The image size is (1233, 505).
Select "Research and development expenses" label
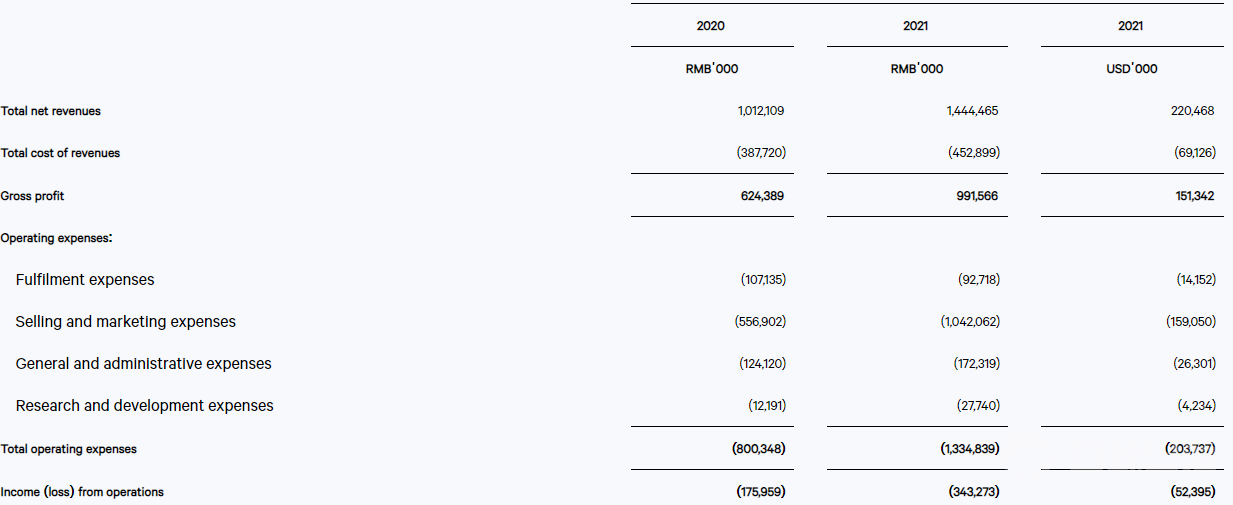click(144, 406)
